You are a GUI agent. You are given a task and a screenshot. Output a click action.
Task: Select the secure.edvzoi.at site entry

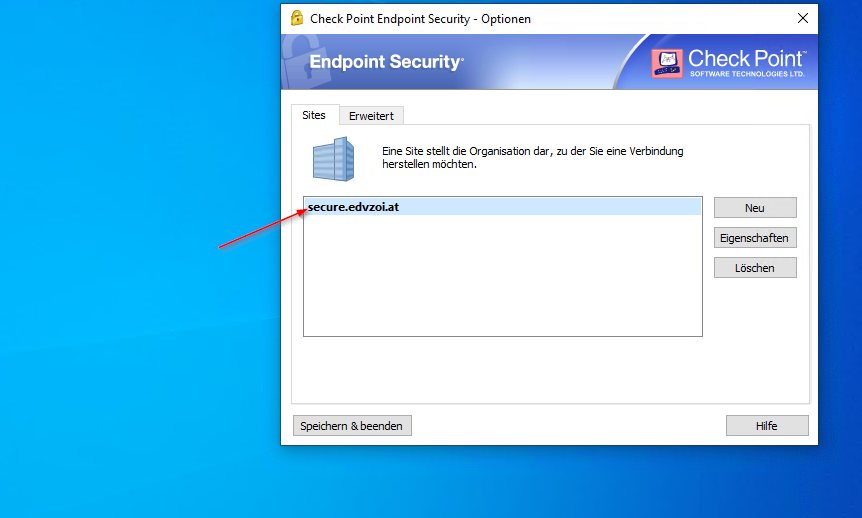tap(354, 207)
